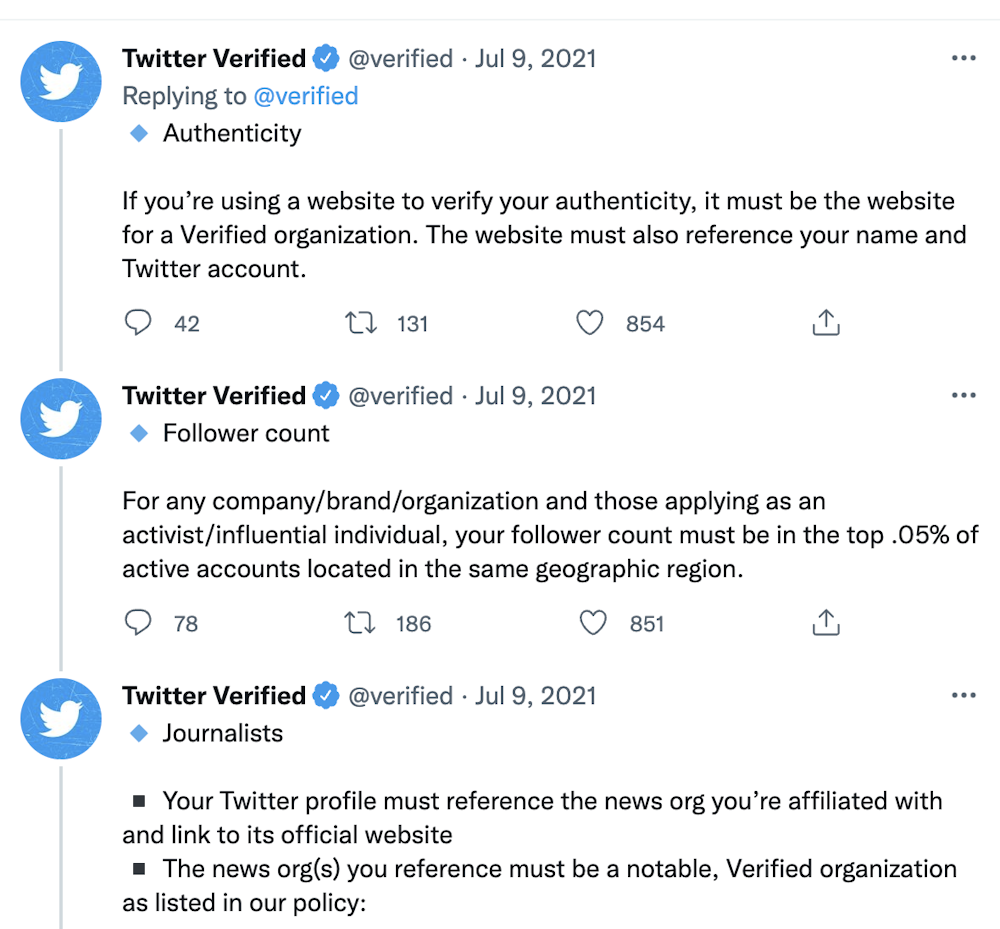The height and width of the screenshot is (929, 1000).
Task: Click Twitter Verified name on Journalists tweet
Action: 214,696
